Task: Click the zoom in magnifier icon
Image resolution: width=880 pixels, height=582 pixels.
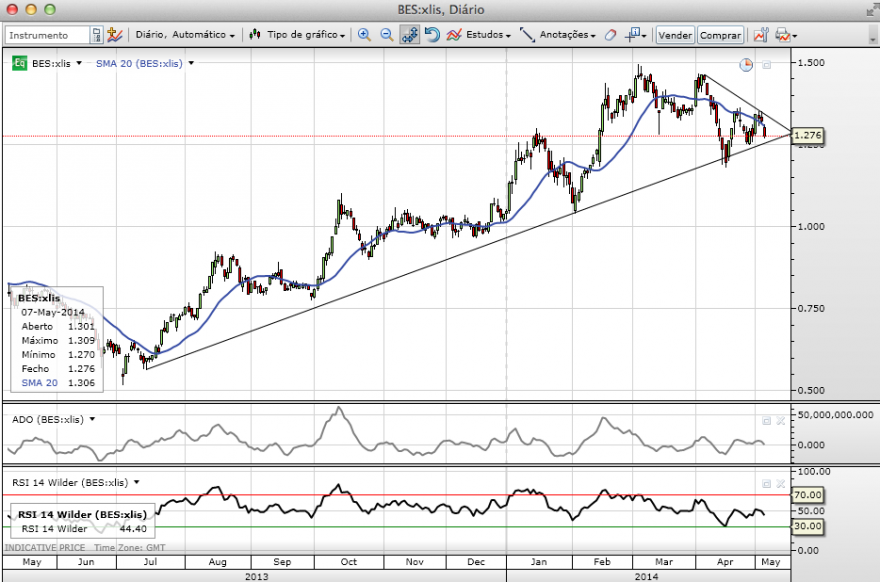Action: point(364,35)
